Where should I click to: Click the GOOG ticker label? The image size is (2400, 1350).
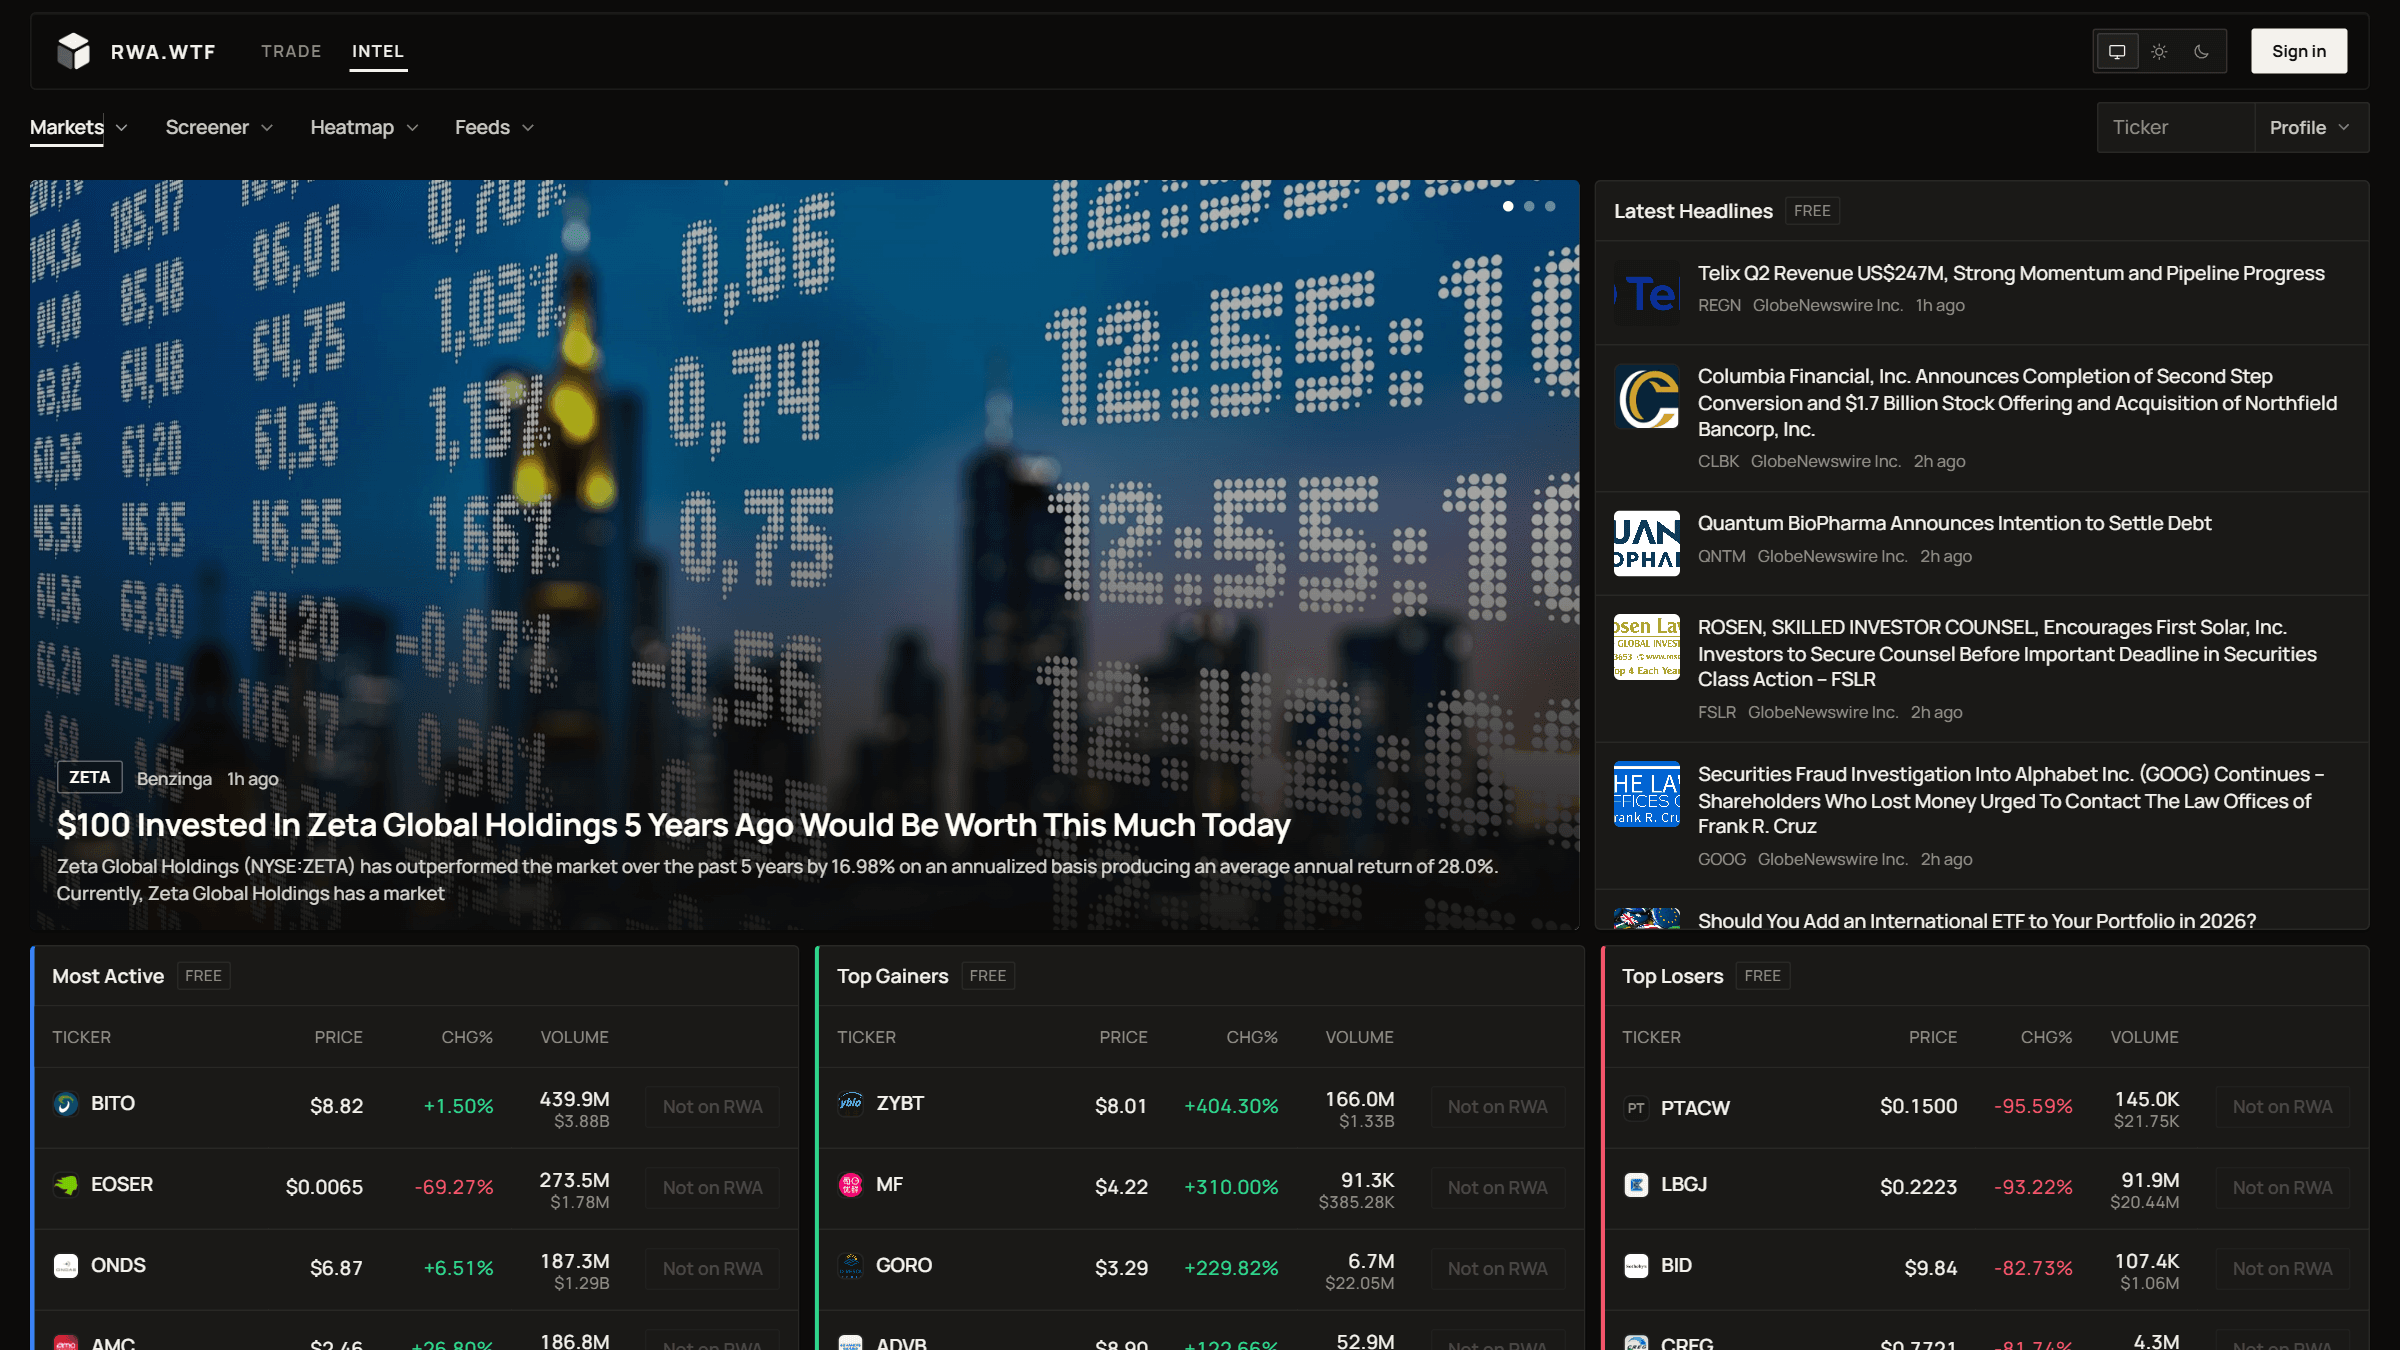click(1721, 859)
